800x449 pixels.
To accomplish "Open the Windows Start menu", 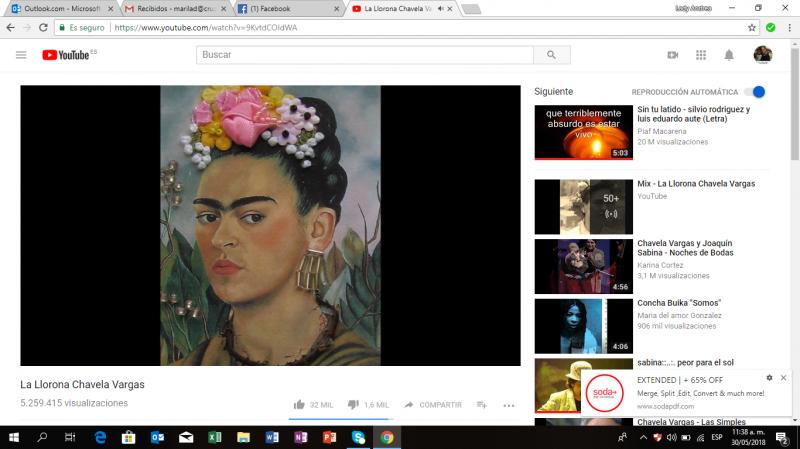I will coord(14,437).
